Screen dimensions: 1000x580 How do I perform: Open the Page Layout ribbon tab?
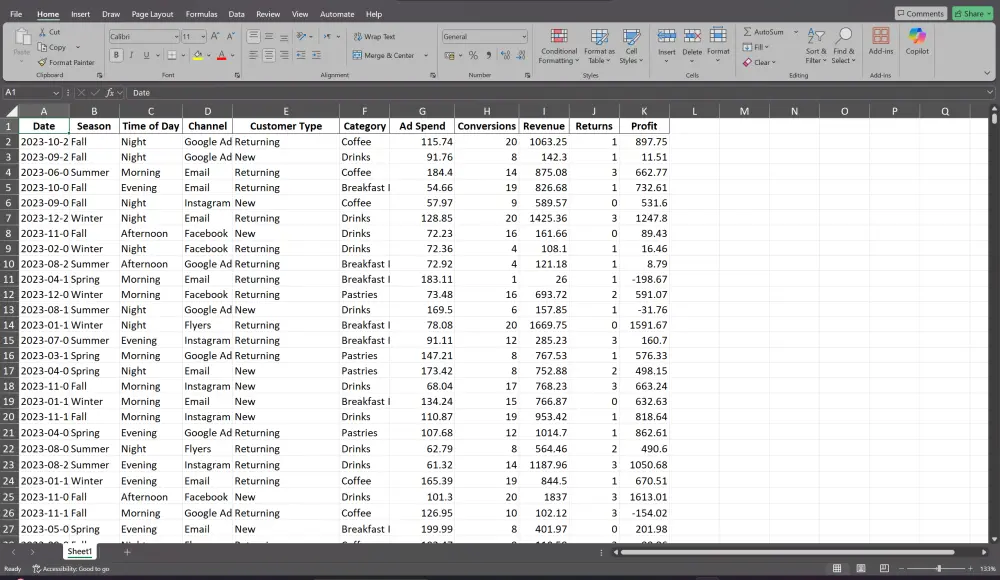[x=152, y=14]
